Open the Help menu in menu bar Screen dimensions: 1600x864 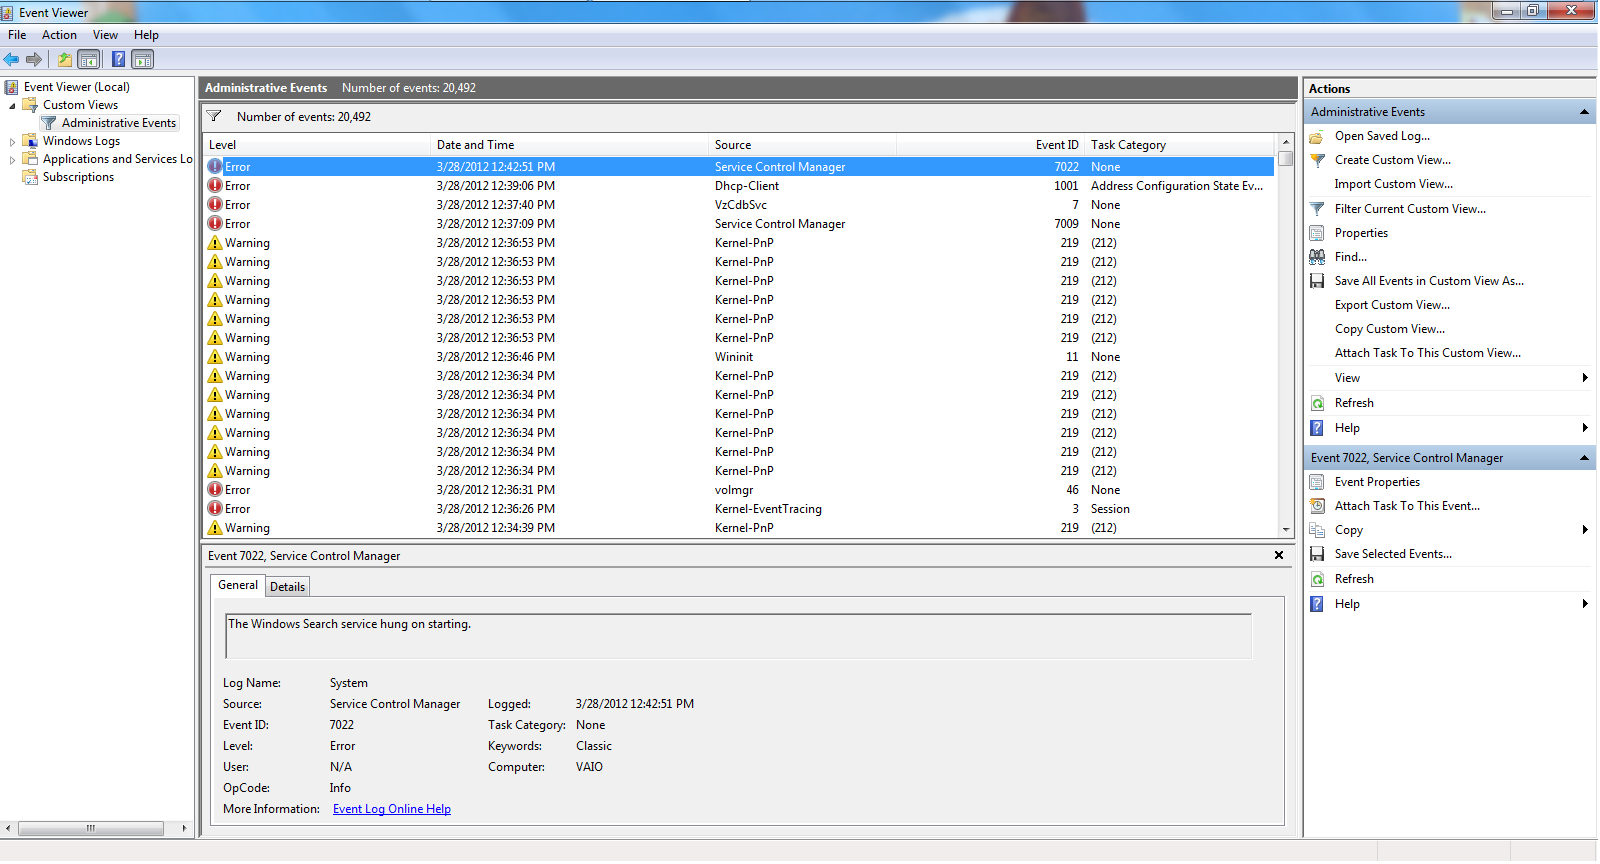(x=146, y=35)
